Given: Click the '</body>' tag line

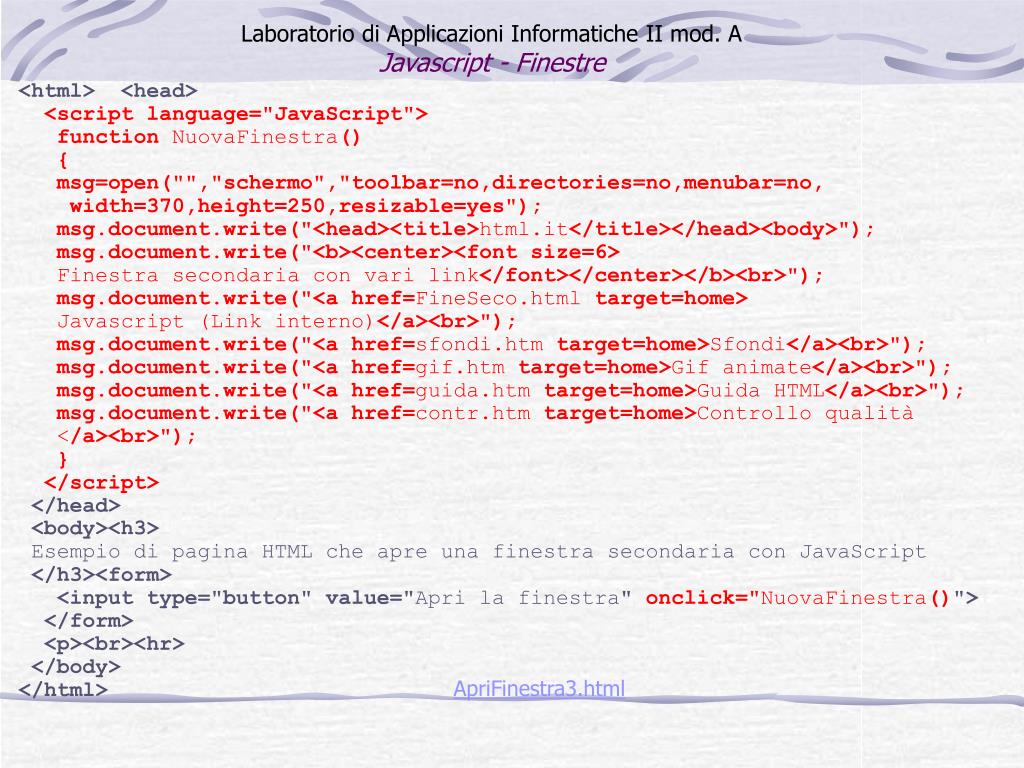Looking at the screenshot, I should coord(76,667).
